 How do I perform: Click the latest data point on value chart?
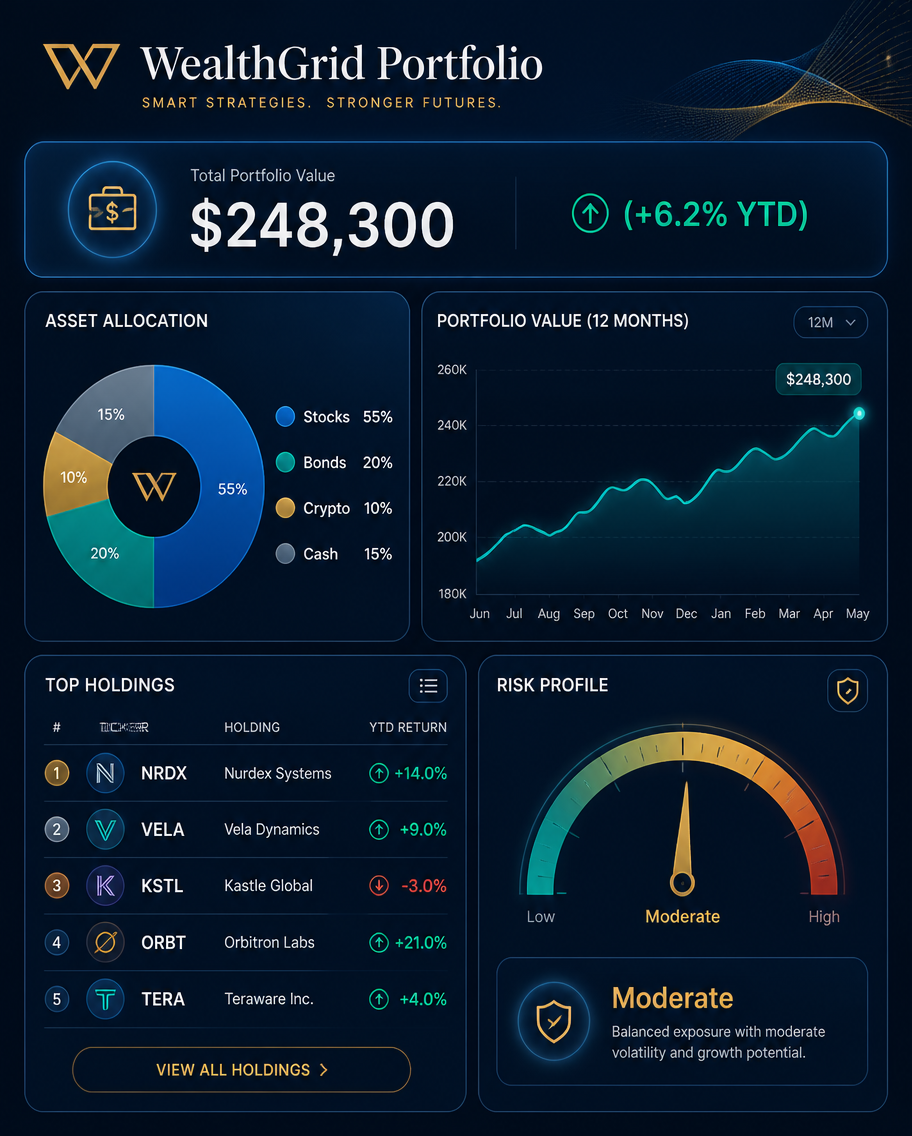(x=859, y=414)
